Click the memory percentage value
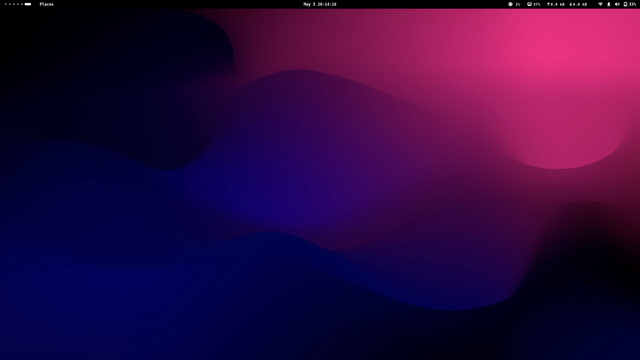 pos(536,4)
